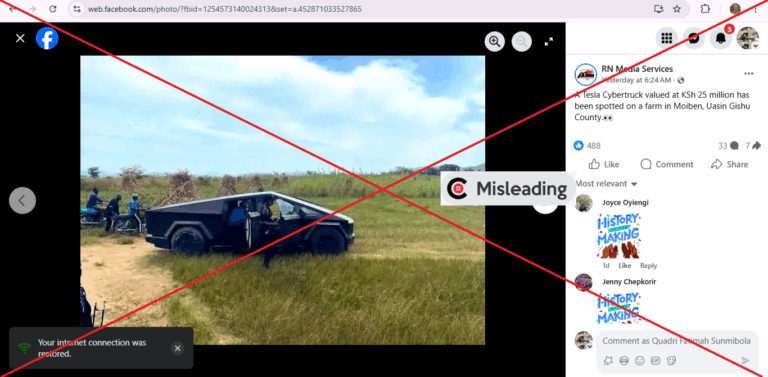Dismiss internet connection restored notification
This screenshot has height=377, width=768.
[177, 348]
